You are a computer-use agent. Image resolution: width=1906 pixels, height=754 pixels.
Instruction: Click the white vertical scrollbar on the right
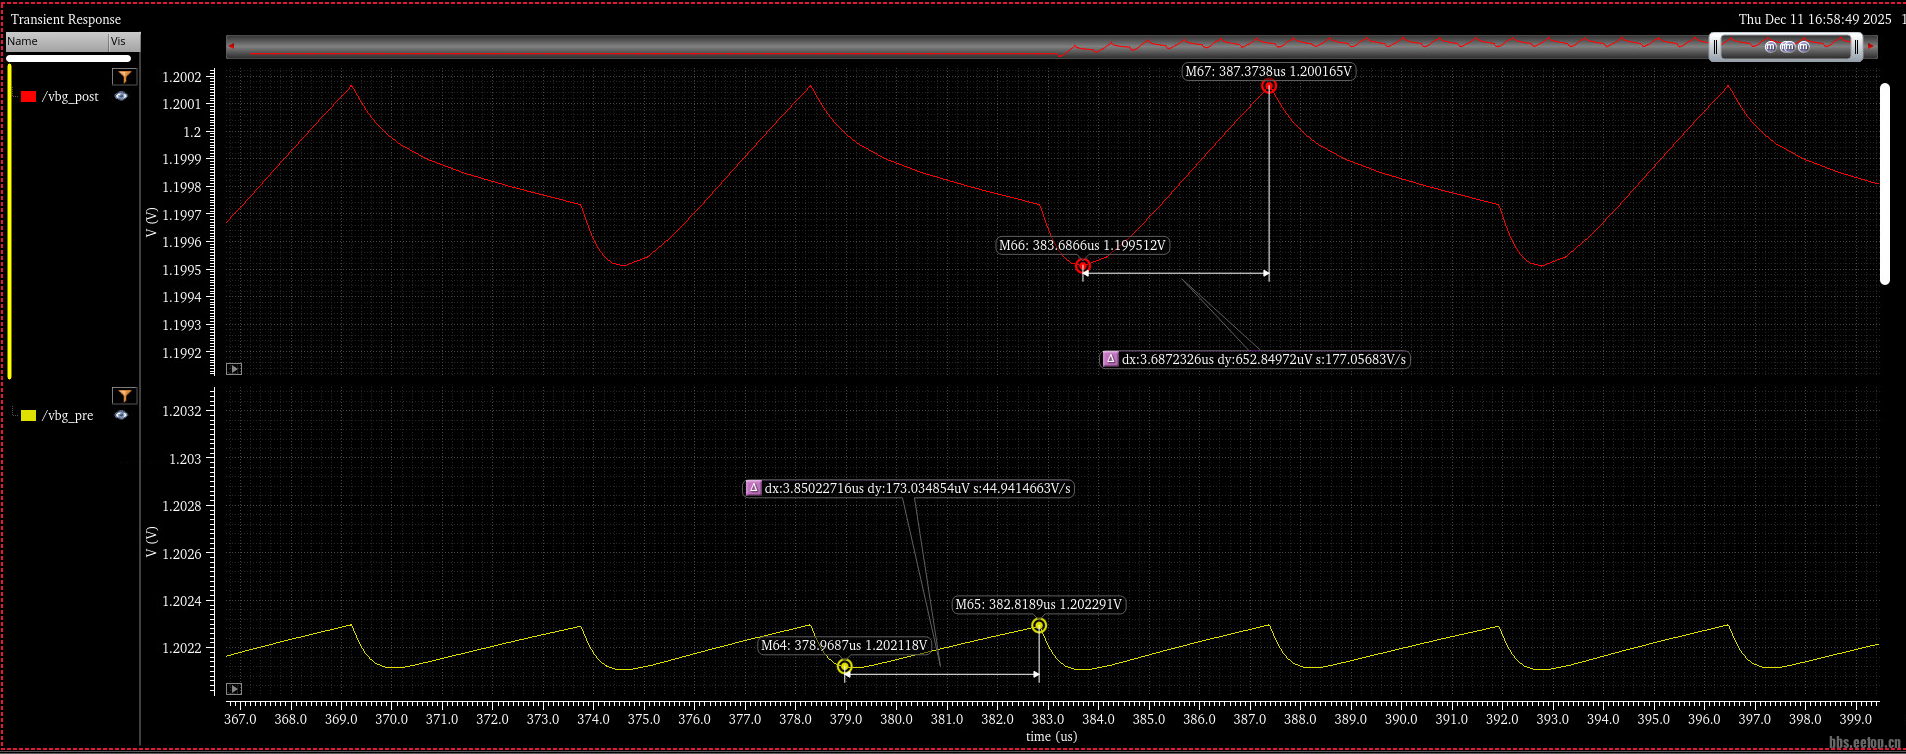(x=1884, y=184)
